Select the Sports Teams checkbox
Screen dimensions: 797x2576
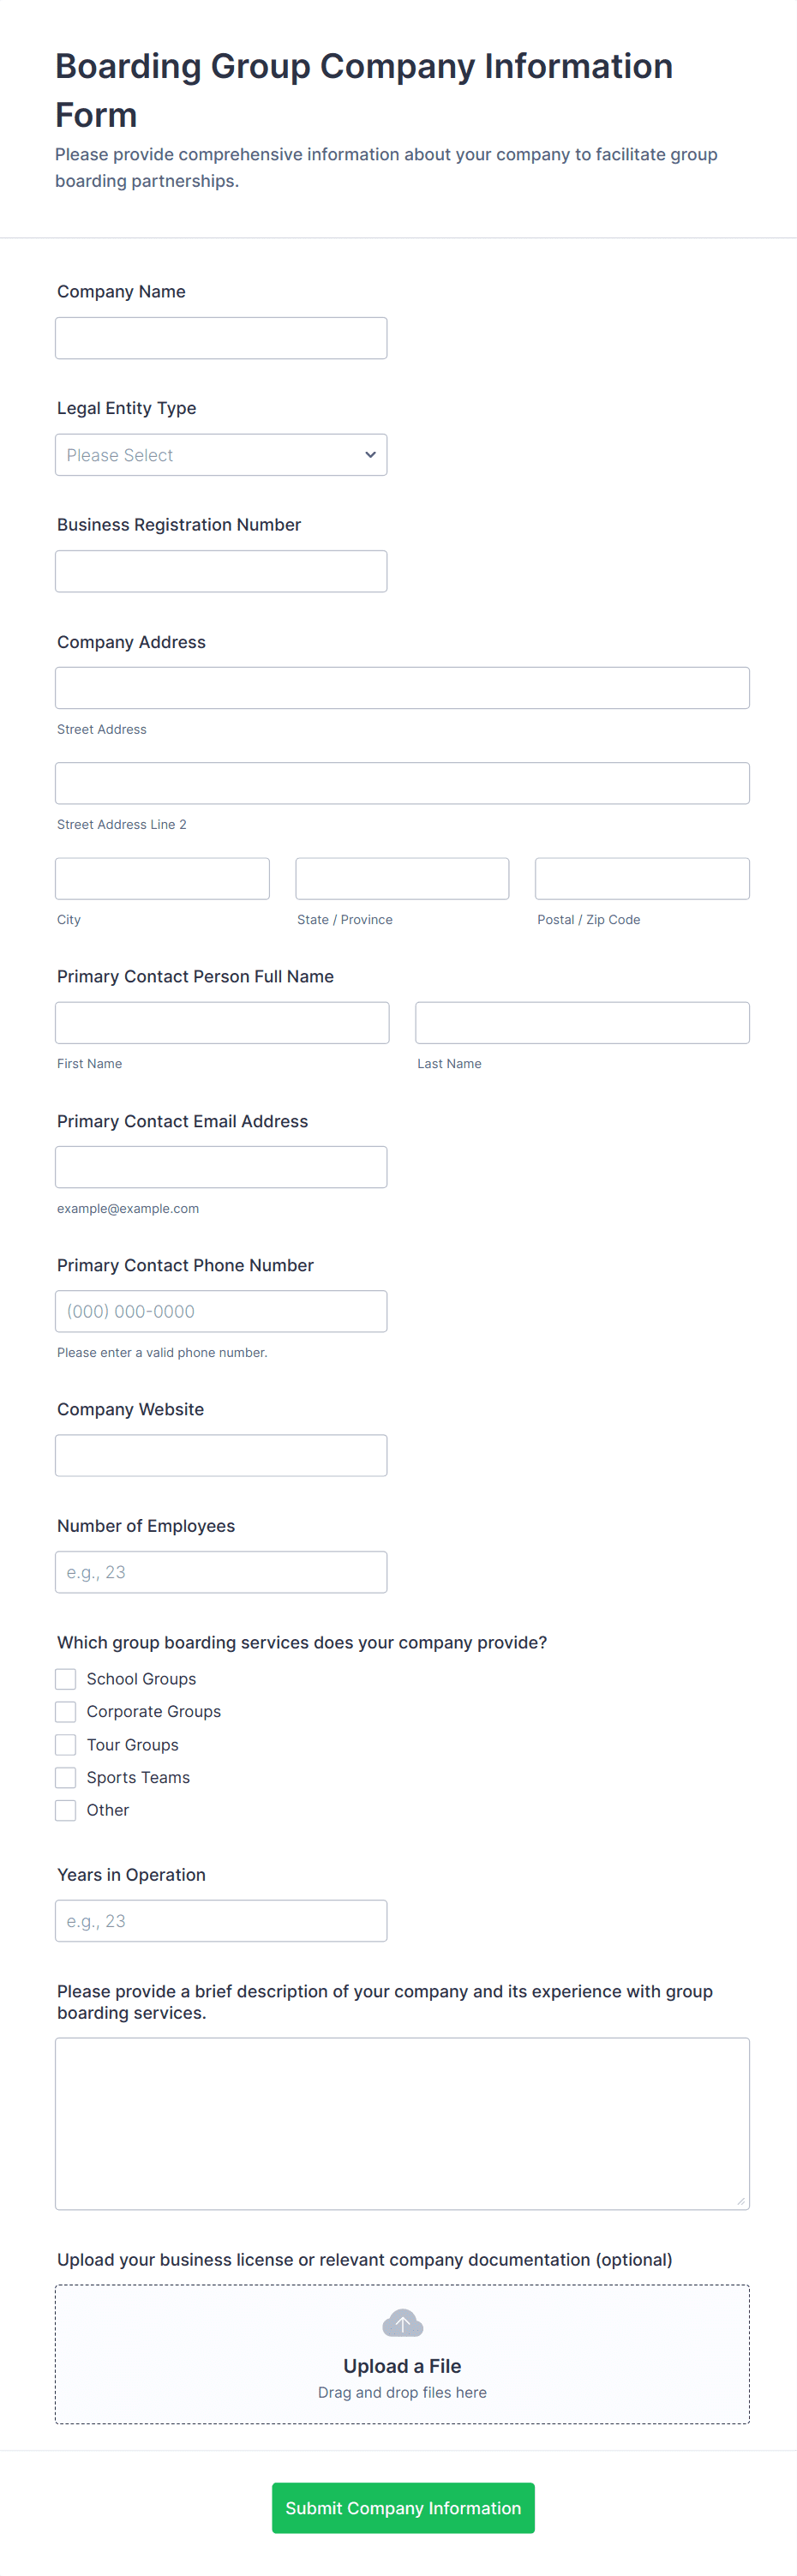(x=66, y=1777)
